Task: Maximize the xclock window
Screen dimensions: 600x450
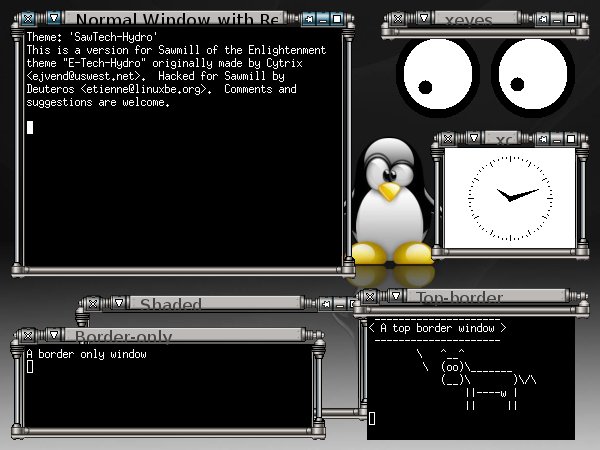Action: pyautogui.click(x=571, y=139)
